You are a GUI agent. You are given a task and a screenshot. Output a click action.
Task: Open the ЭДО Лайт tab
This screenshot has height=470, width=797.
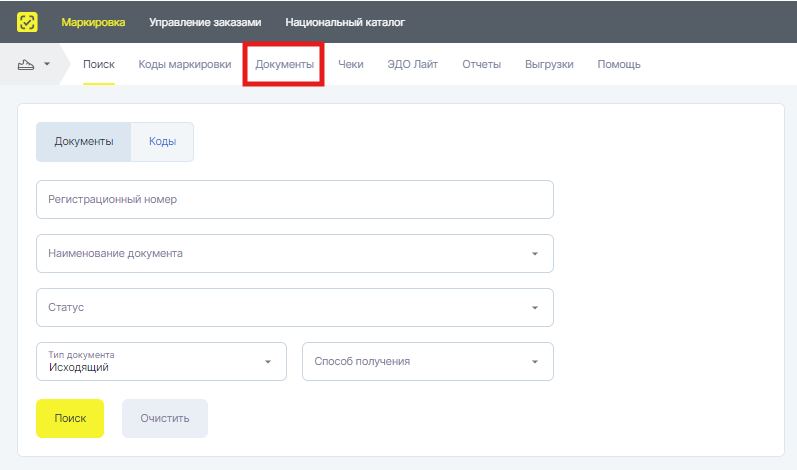(412, 65)
